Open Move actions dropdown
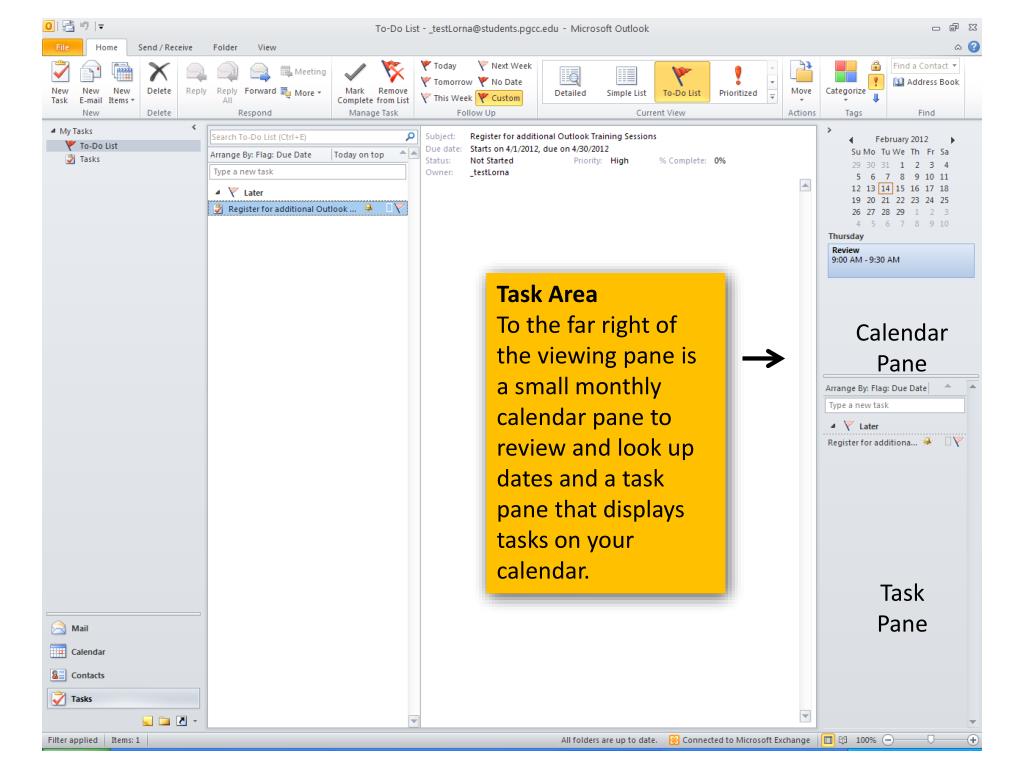Image resolution: width=1024 pixels, height=768 pixels. [x=801, y=82]
